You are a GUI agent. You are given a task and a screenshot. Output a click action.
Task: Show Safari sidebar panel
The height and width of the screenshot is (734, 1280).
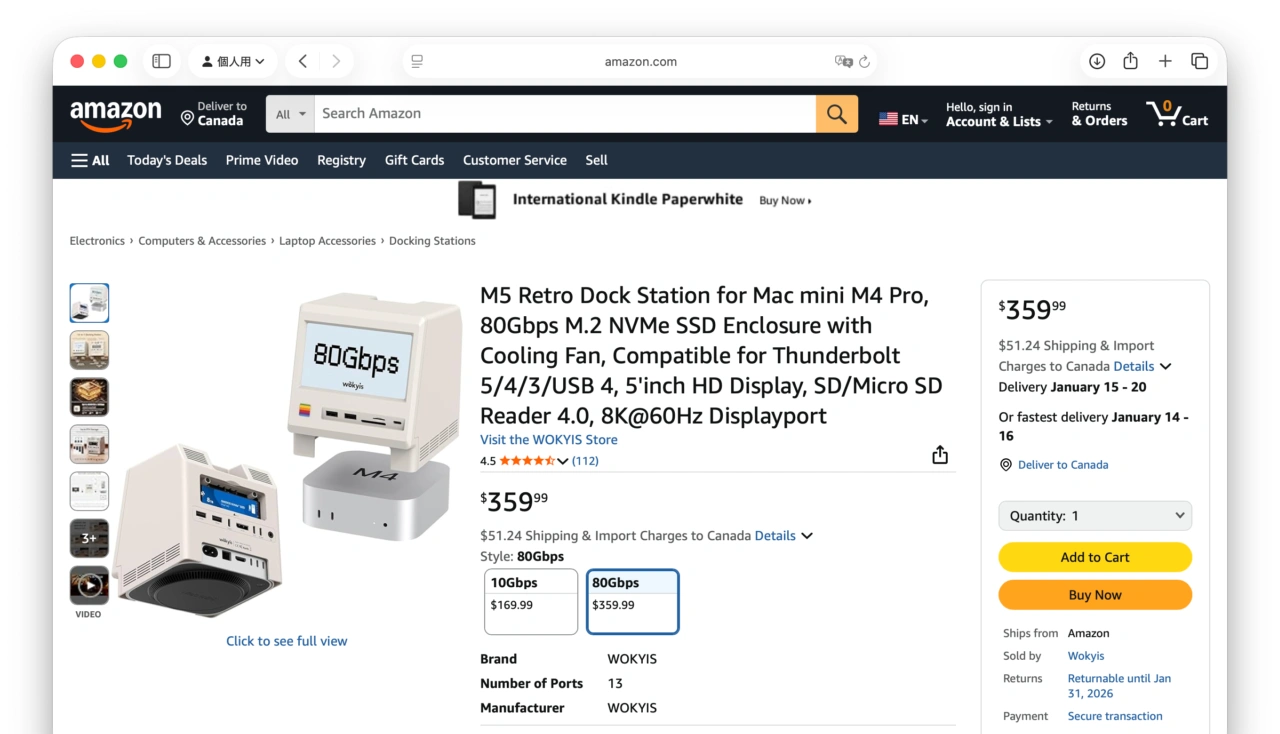(x=161, y=61)
